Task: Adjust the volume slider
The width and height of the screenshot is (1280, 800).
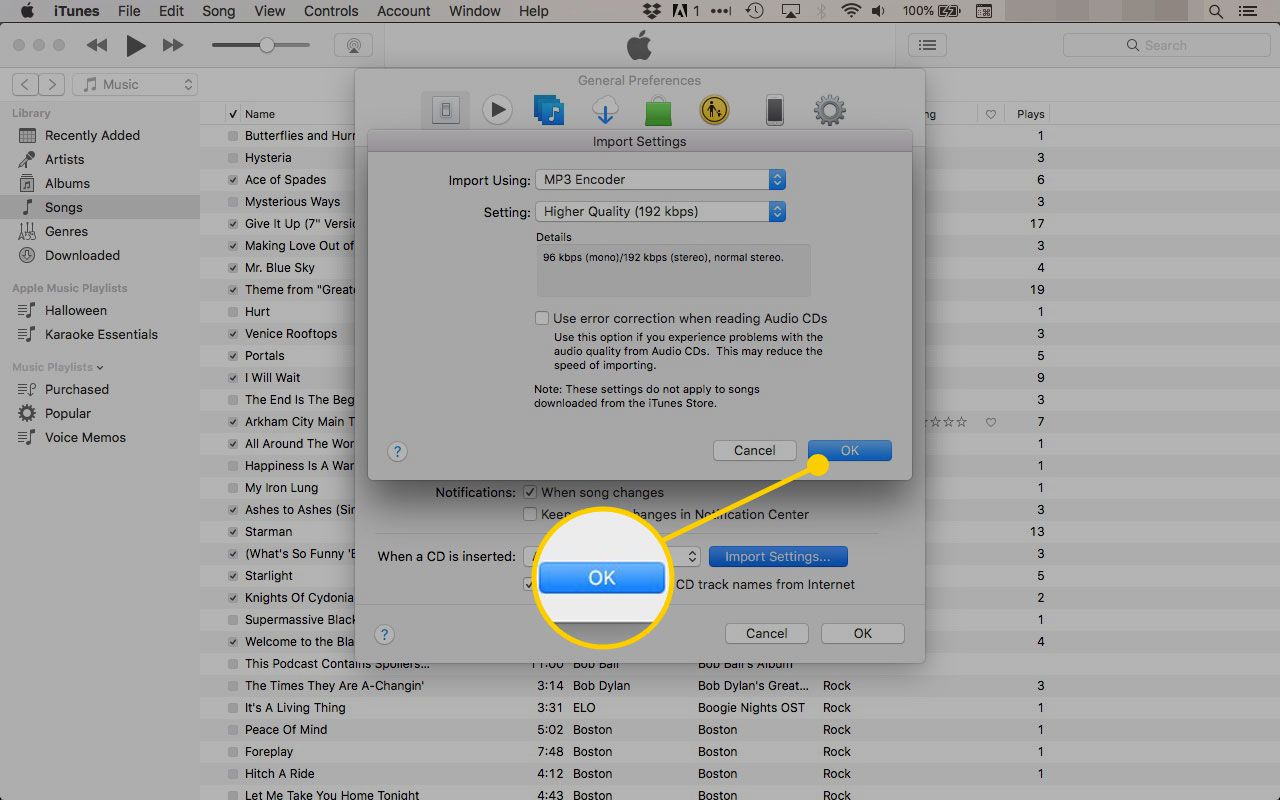Action: coord(266,45)
